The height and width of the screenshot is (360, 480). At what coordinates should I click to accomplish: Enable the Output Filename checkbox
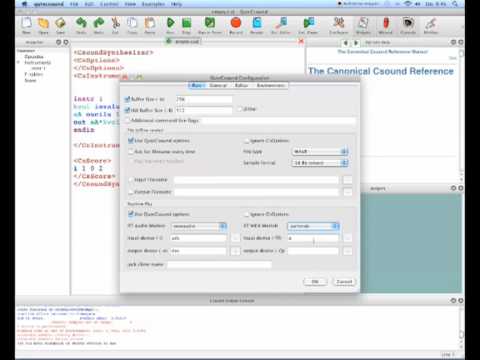[131, 192]
